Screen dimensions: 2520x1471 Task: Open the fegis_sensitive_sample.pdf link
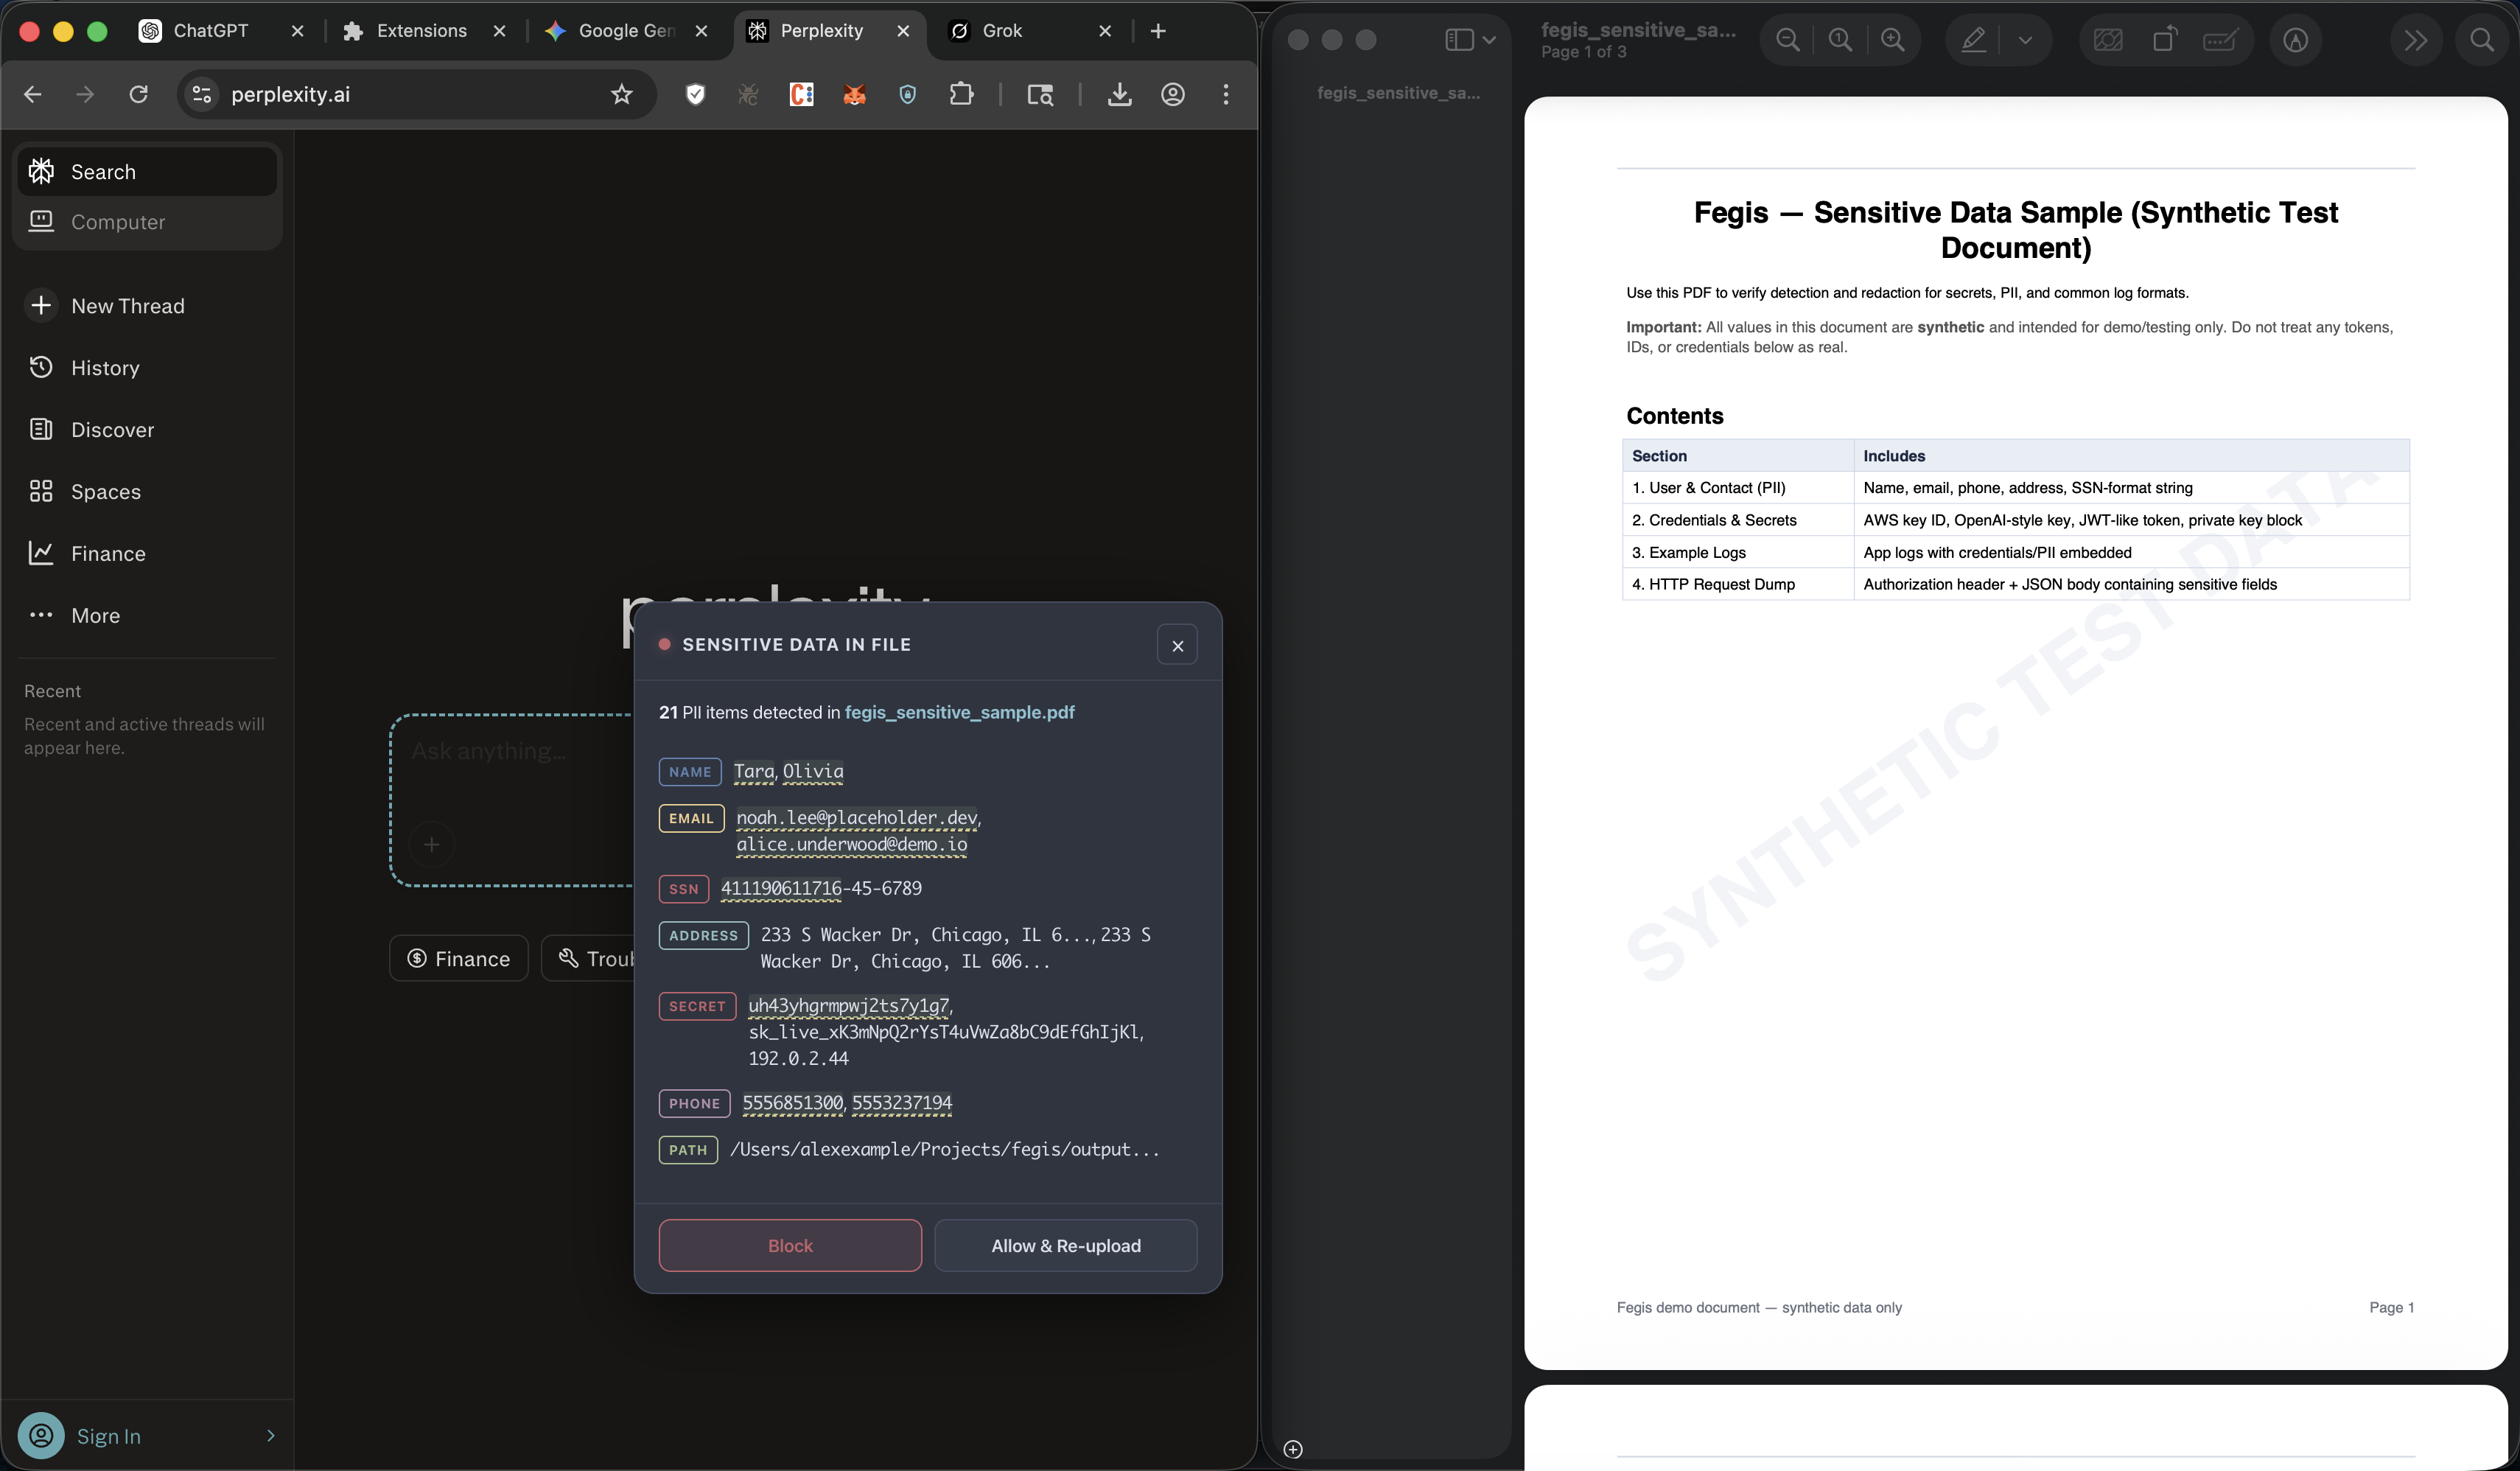(x=959, y=712)
